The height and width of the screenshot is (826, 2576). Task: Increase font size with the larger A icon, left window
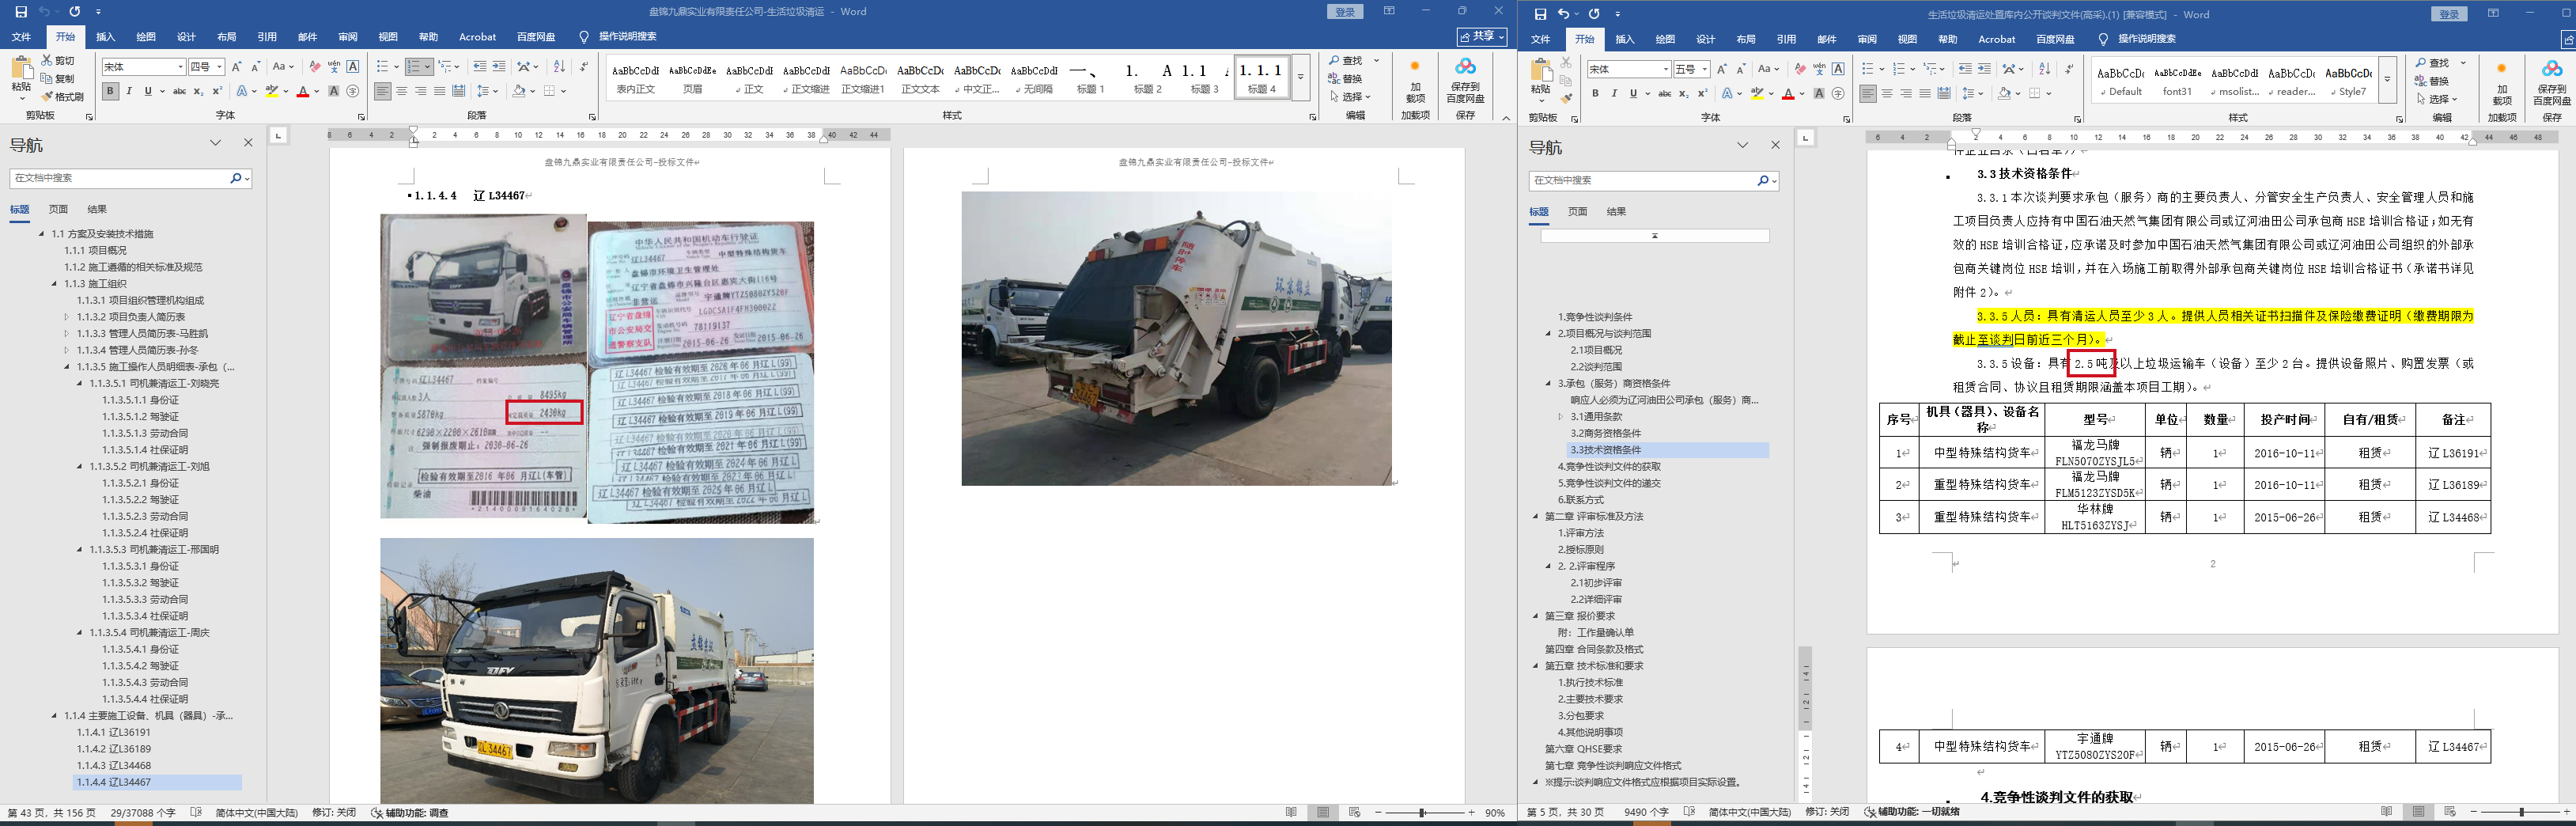click(x=237, y=67)
